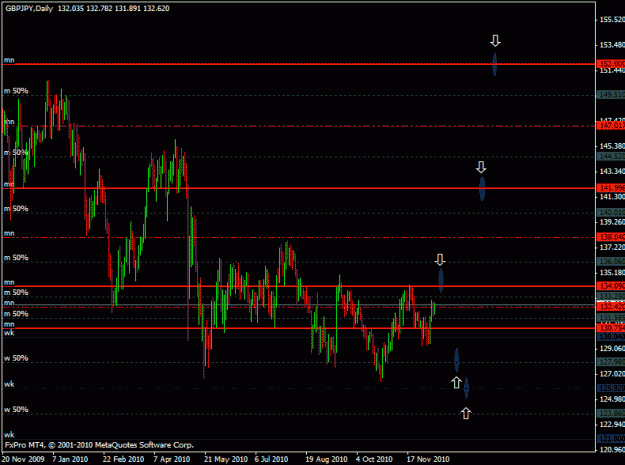Click the blue ellipse at the 127.98 level
This screenshot has height=465, width=625.
[457, 360]
